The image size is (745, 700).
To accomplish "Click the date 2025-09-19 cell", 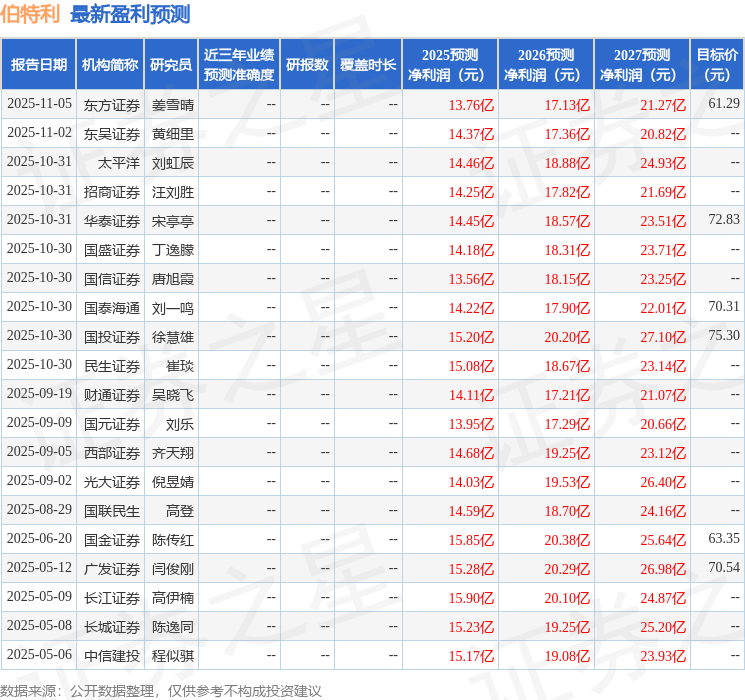I will coord(39,393).
